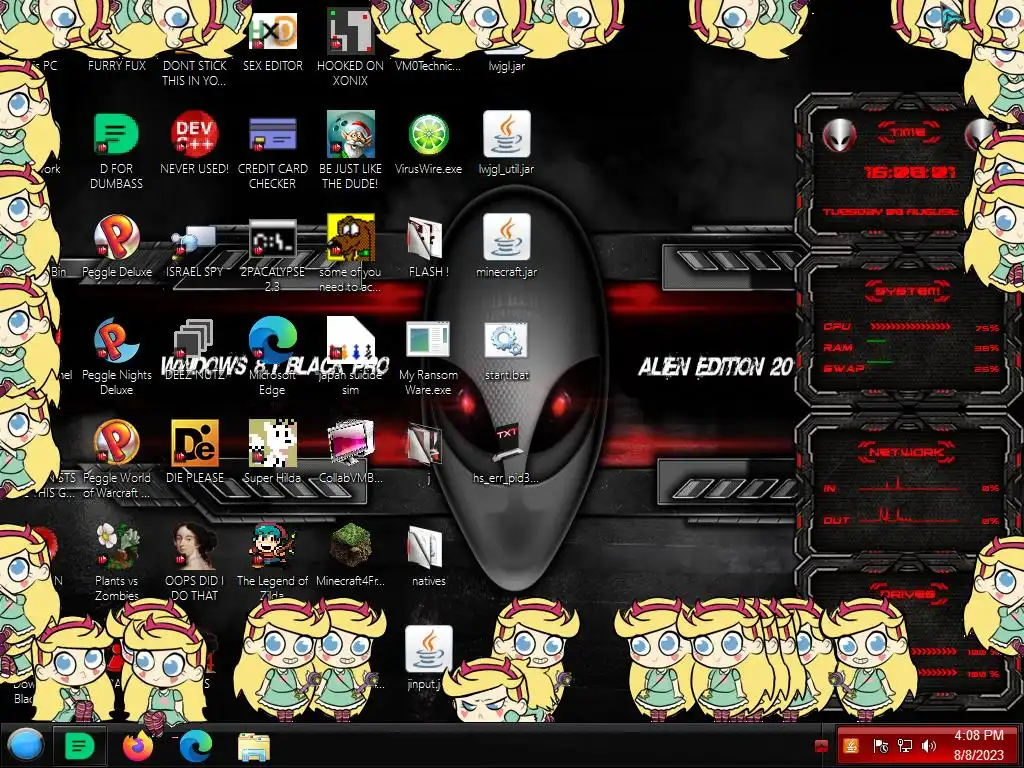The image size is (1024, 768).
Task: Select jinput.j... Java file
Action: point(428,649)
